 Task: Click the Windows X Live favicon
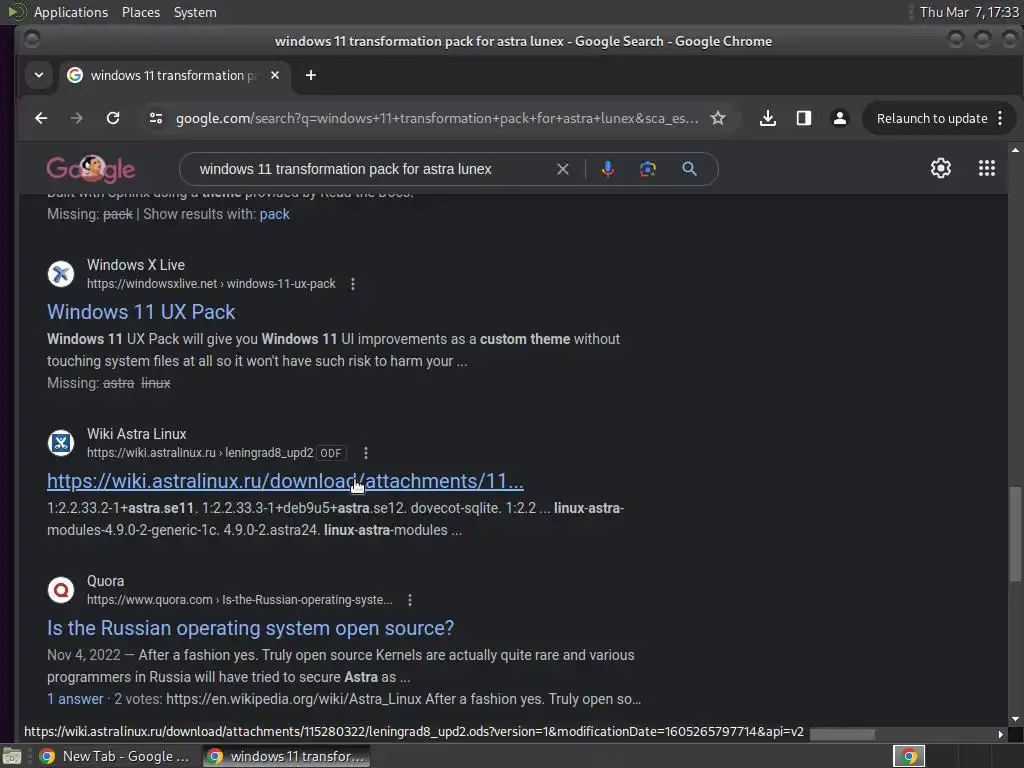click(x=61, y=274)
